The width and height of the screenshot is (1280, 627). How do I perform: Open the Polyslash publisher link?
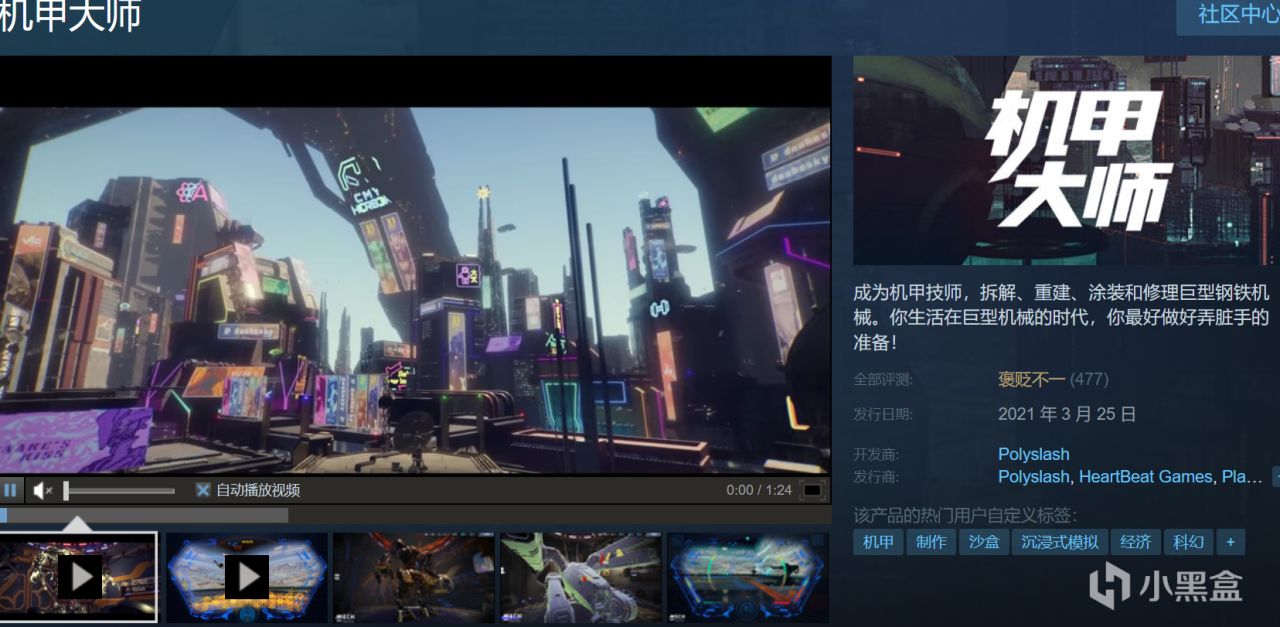(x=1033, y=477)
